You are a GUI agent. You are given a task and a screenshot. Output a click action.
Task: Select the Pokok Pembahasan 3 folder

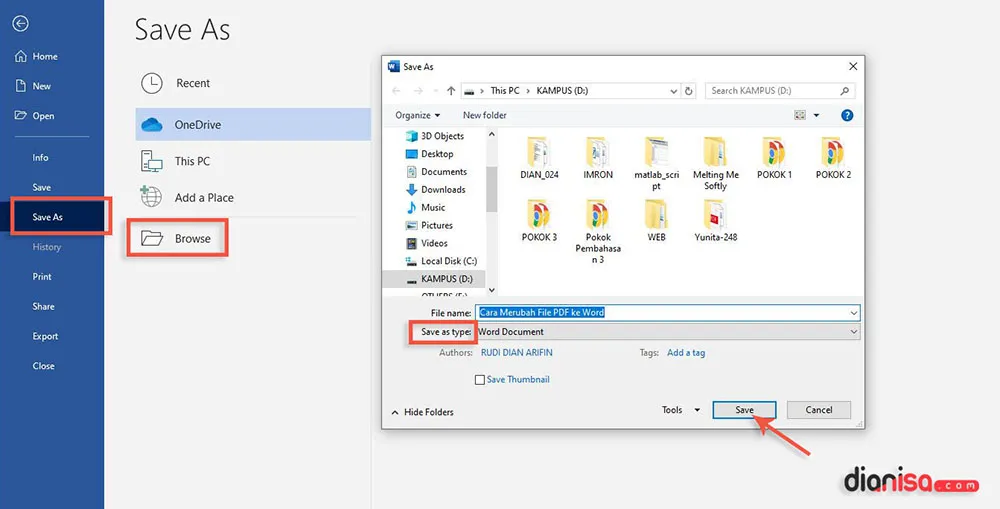(598, 232)
